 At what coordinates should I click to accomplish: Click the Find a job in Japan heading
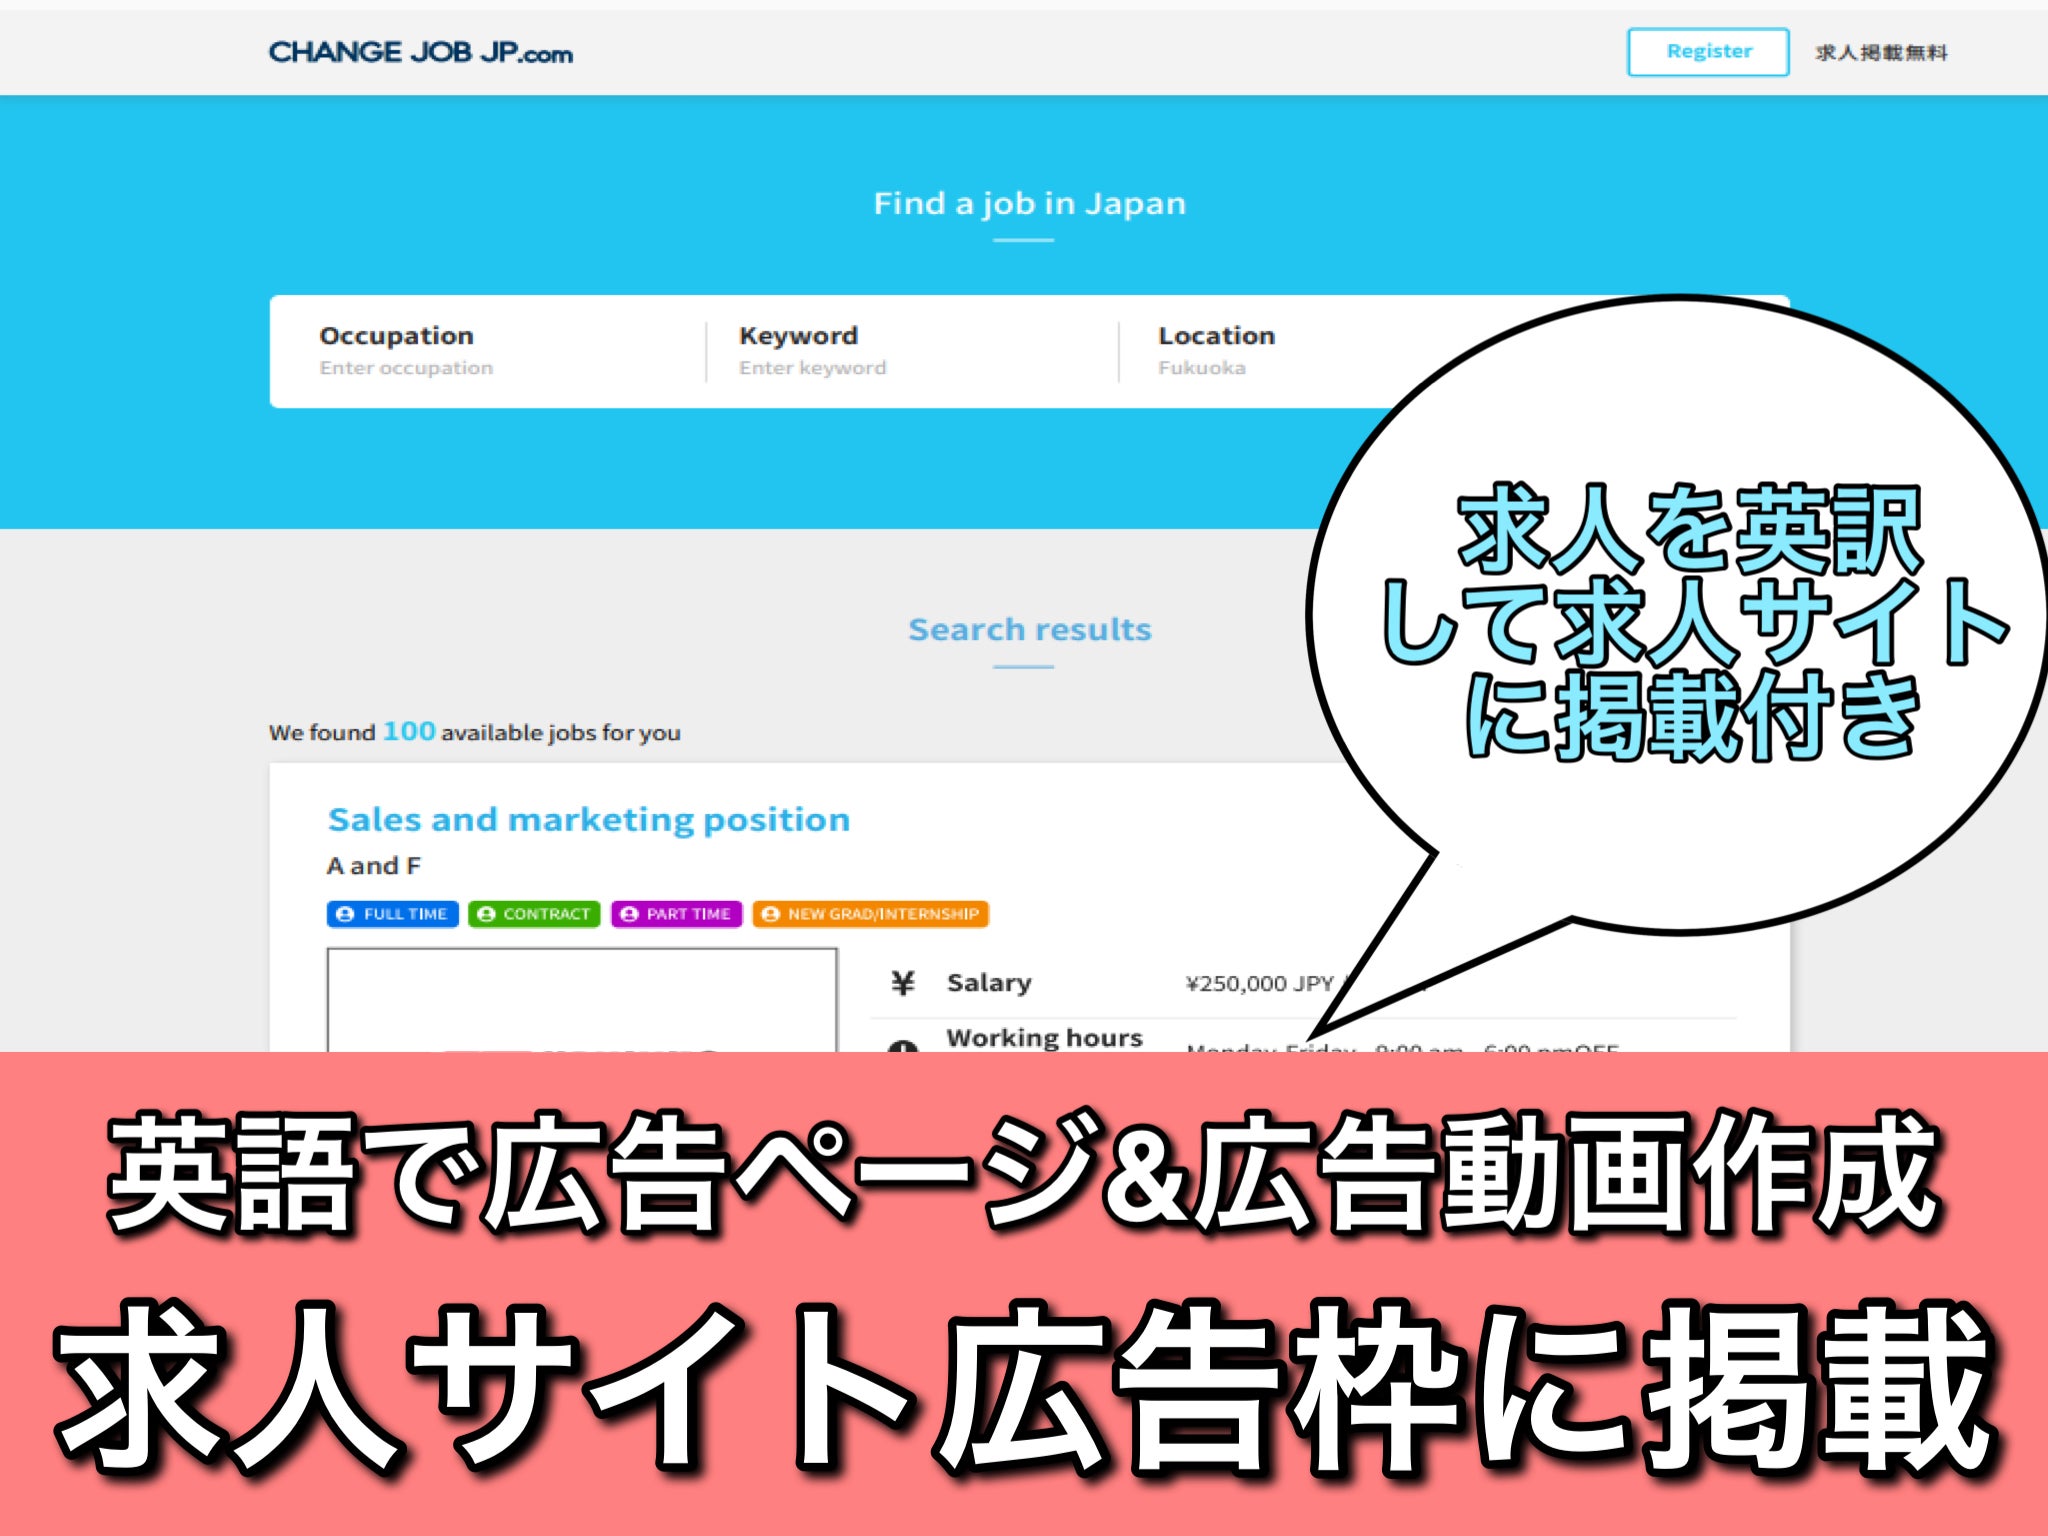[x=1029, y=204]
